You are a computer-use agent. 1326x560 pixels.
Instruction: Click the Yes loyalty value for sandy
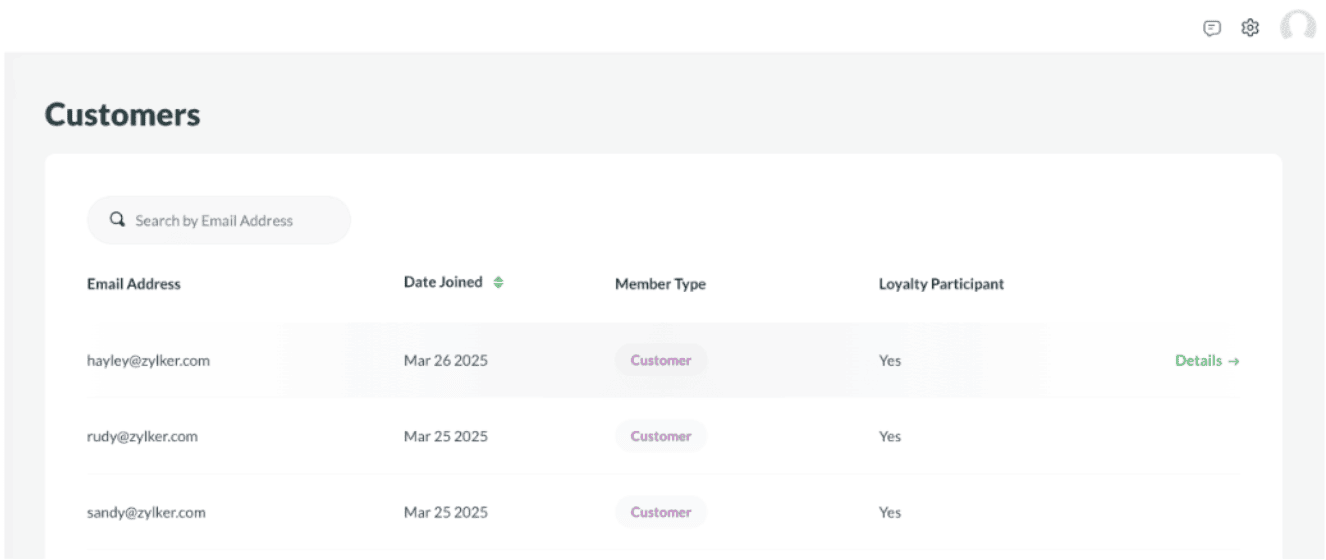point(890,513)
